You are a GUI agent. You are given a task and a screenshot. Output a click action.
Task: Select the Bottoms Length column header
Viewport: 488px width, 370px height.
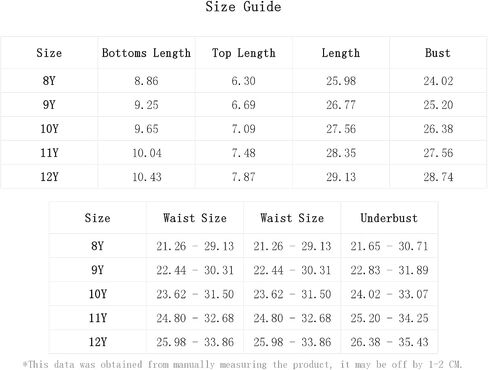[x=146, y=53]
